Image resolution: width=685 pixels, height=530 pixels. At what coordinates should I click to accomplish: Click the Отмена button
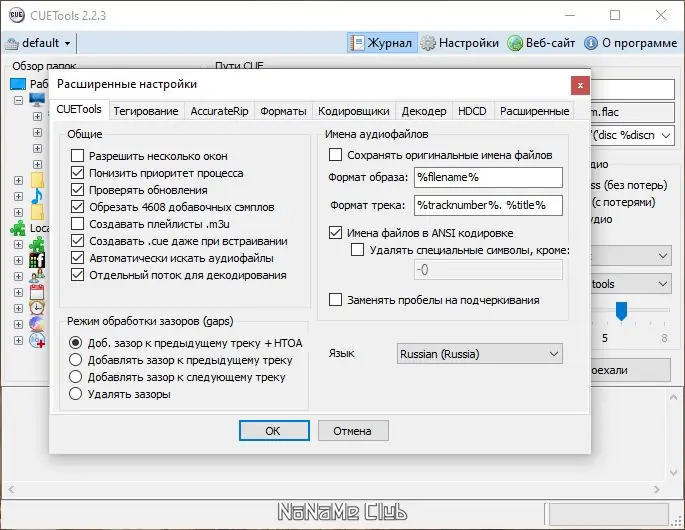[353, 431]
